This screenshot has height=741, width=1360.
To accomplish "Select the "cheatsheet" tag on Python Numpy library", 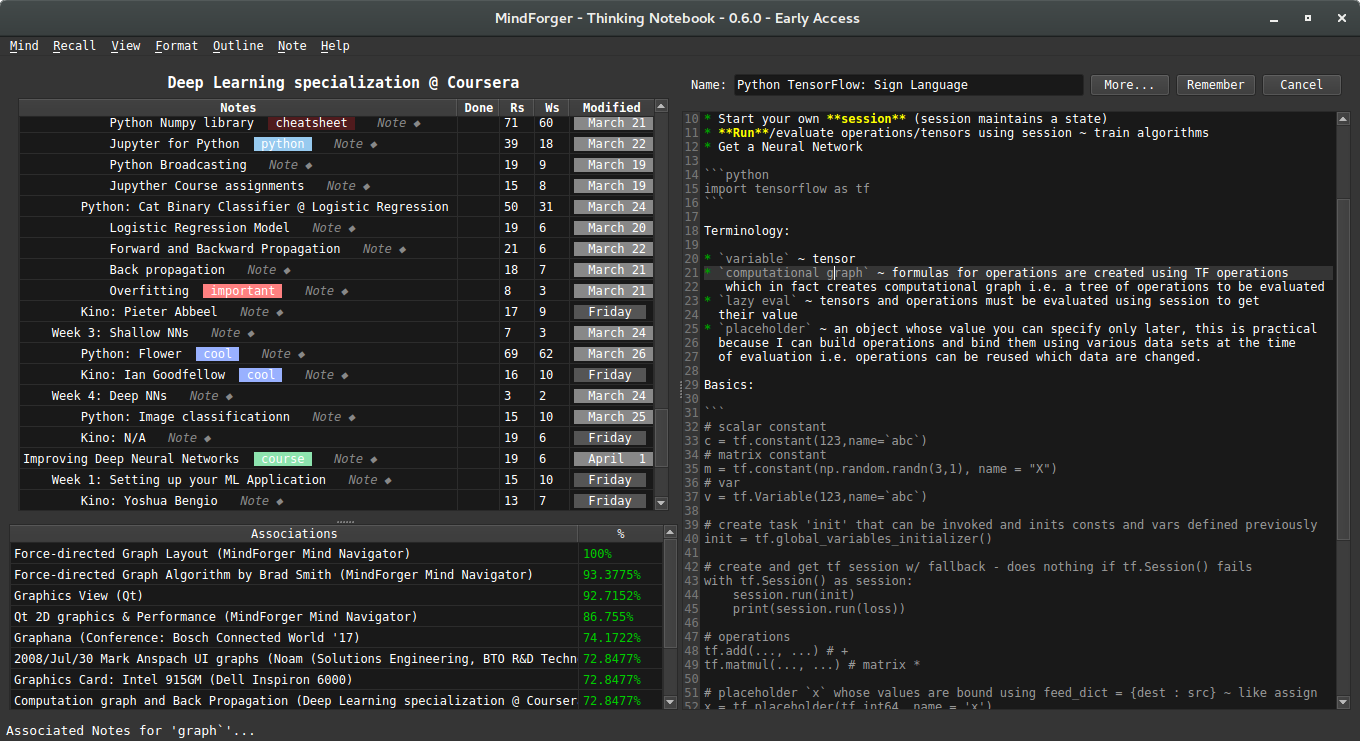I will [310, 122].
